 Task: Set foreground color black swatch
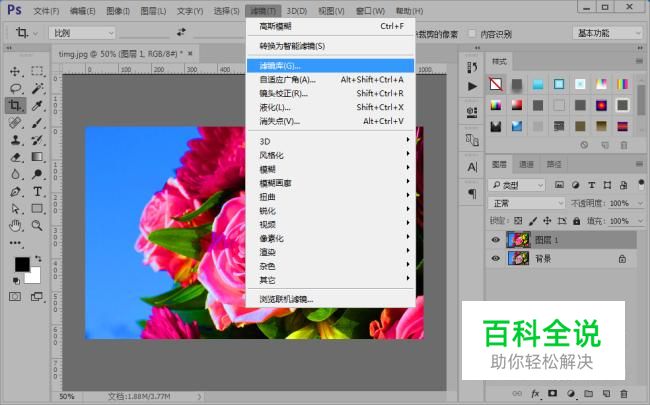click(x=21, y=263)
